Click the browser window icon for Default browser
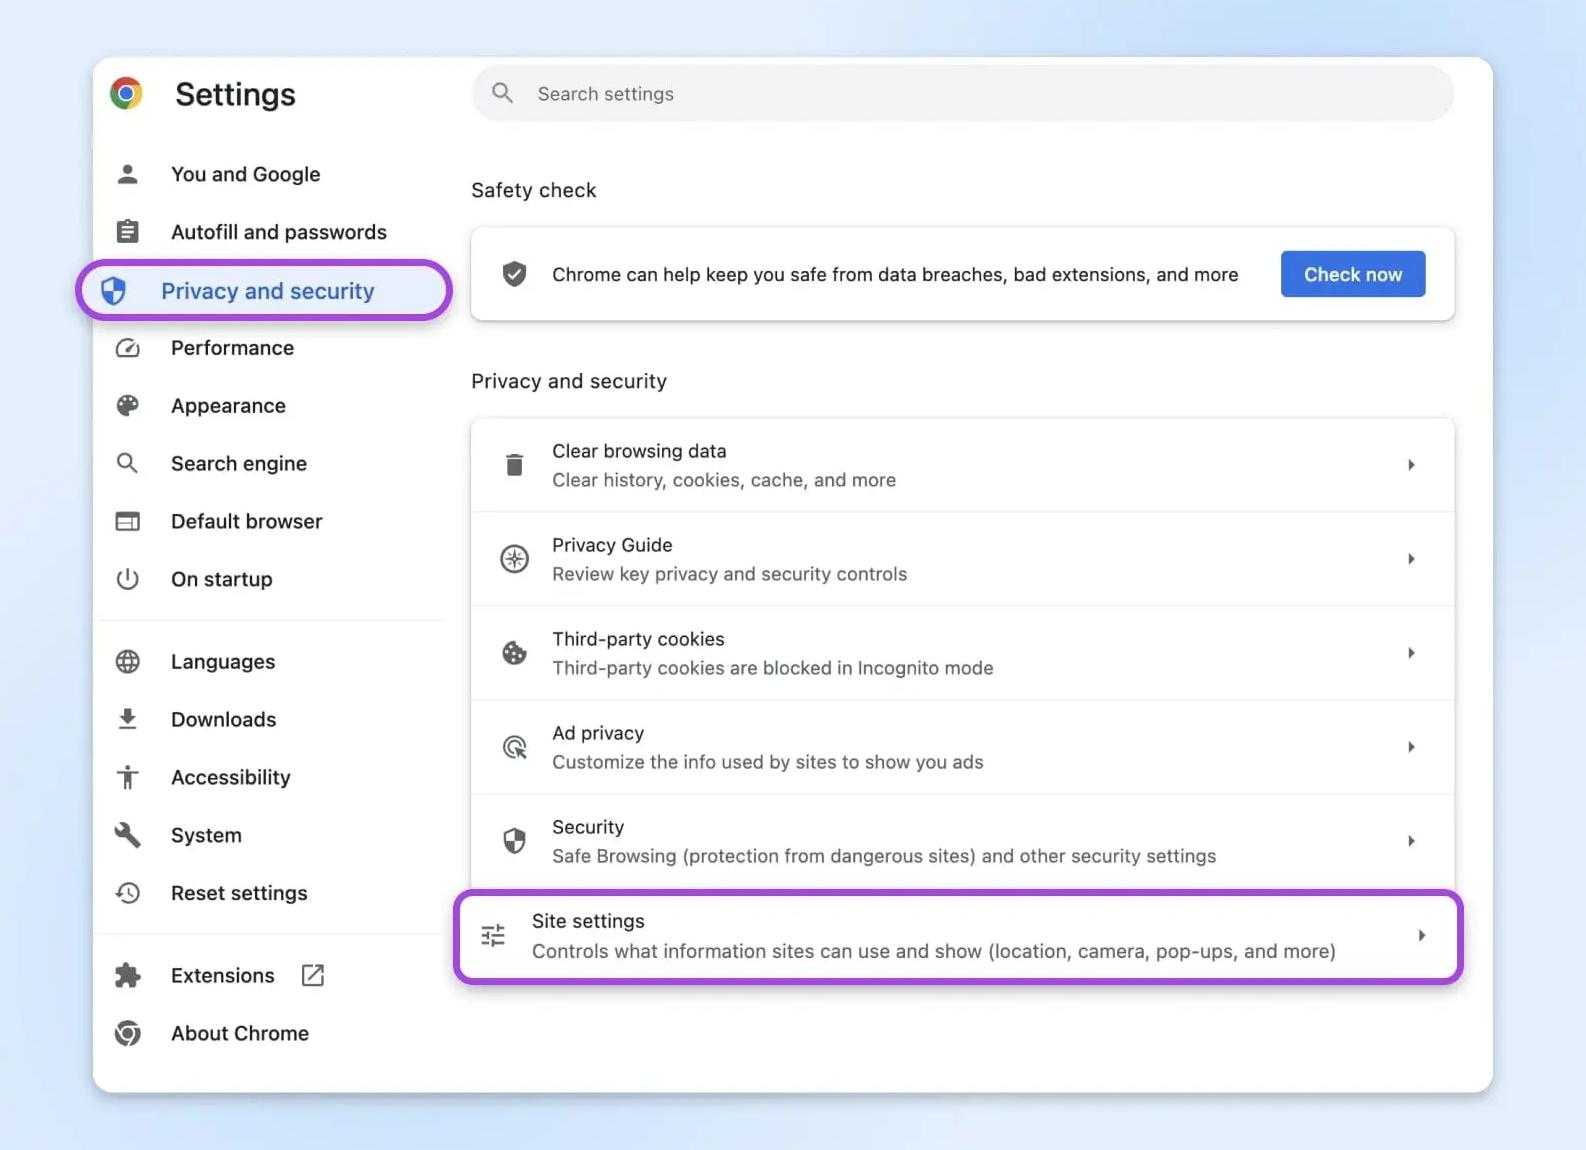1586x1150 pixels. coord(127,521)
